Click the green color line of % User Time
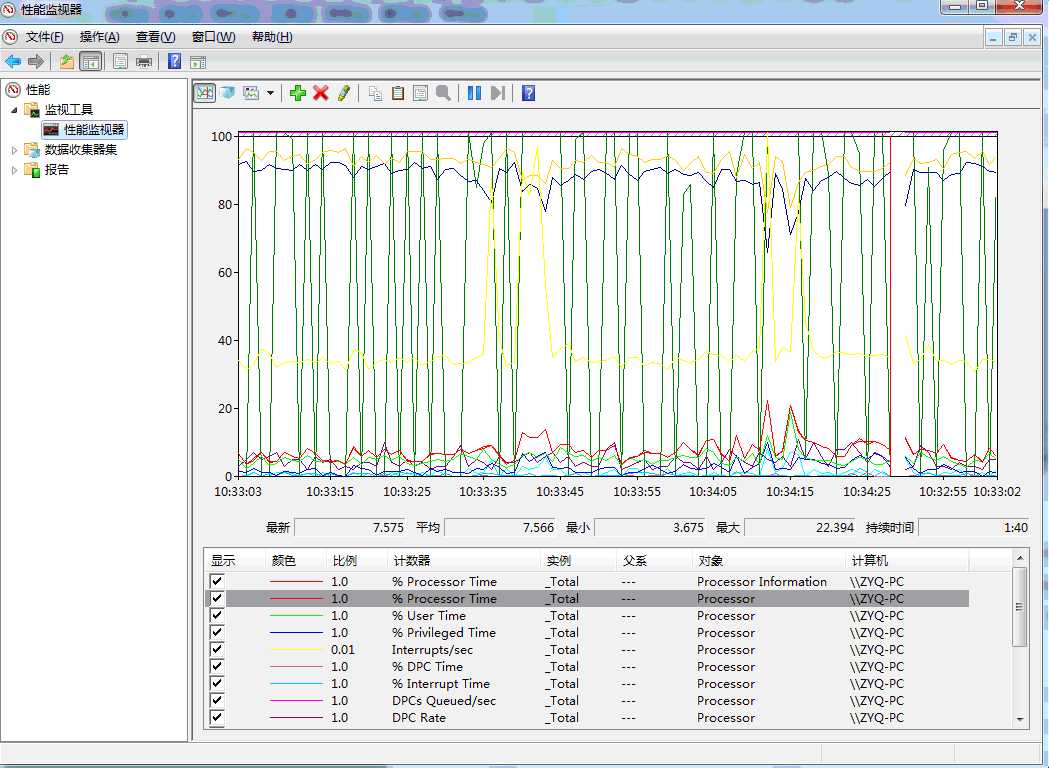Image resolution: width=1049 pixels, height=768 pixels. tap(296, 615)
